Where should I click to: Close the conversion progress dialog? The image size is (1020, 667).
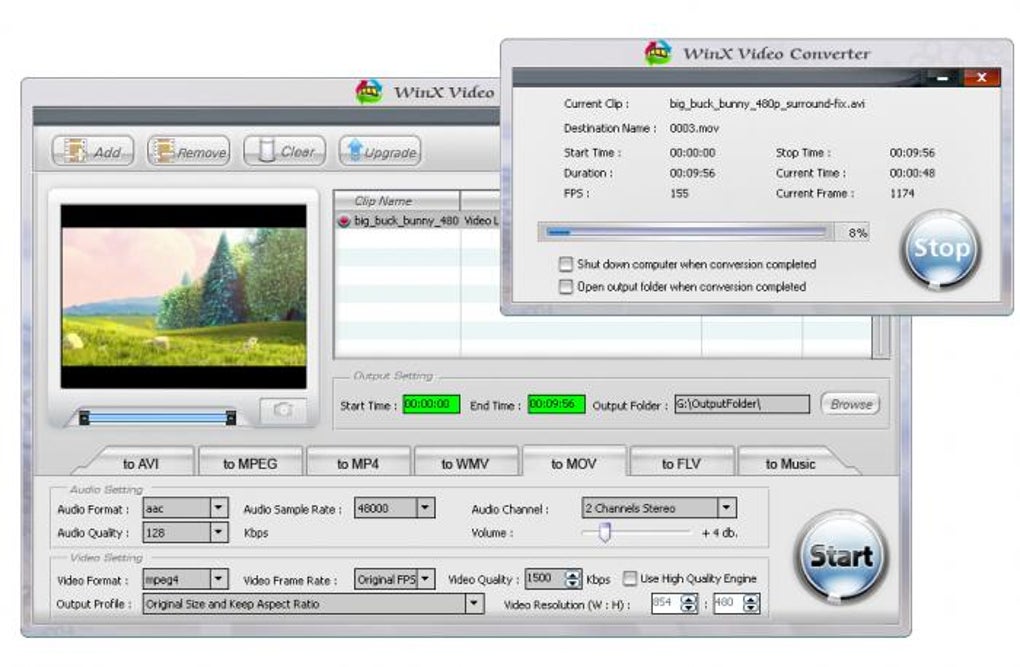[x=982, y=77]
